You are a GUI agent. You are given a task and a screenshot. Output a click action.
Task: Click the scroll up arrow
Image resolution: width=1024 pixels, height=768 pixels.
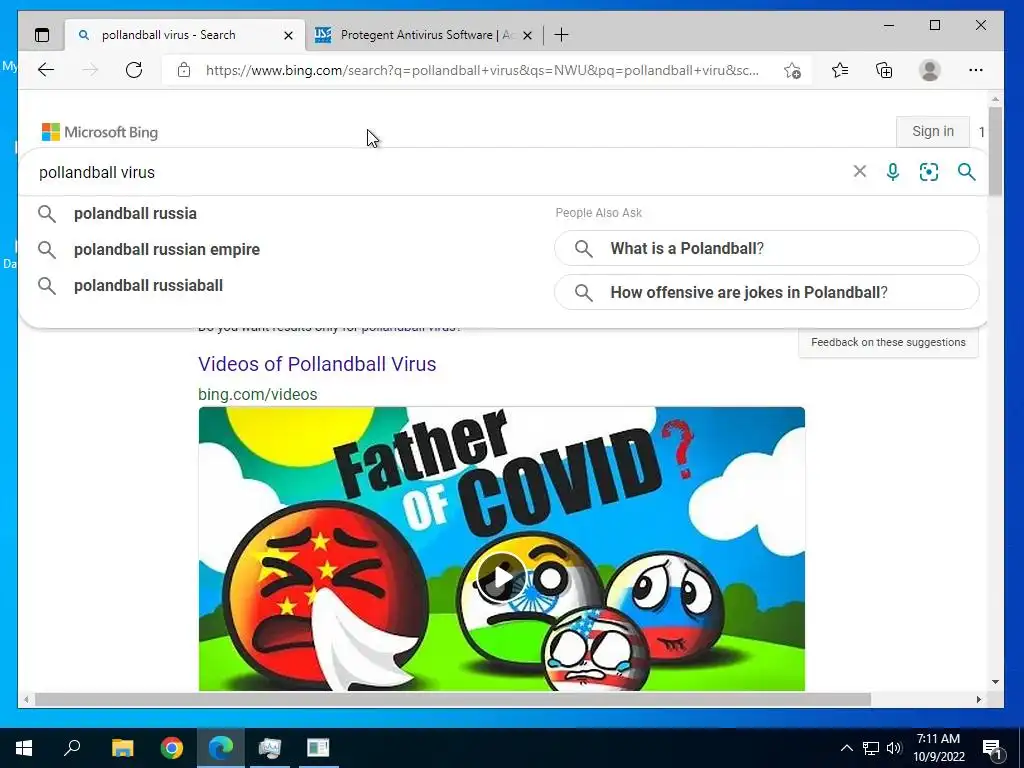pyautogui.click(x=995, y=99)
